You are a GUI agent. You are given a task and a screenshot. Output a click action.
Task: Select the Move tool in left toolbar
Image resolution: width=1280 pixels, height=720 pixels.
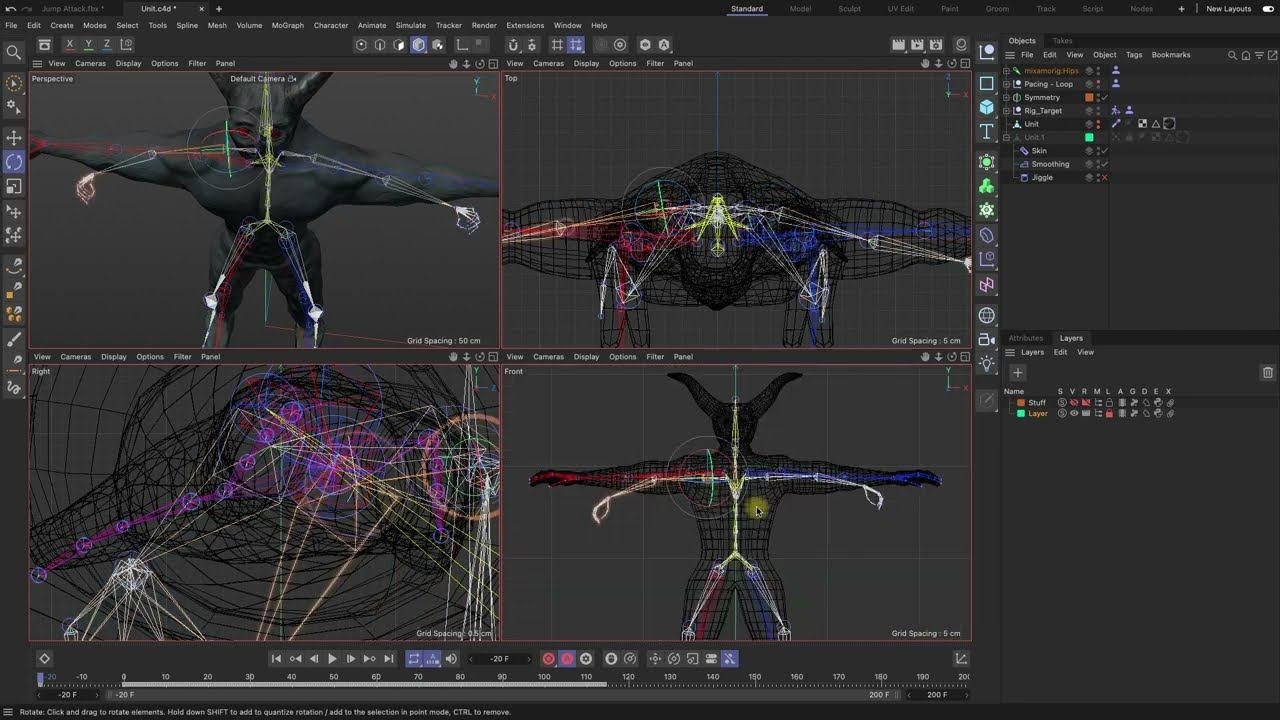pyautogui.click(x=14, y=137)
